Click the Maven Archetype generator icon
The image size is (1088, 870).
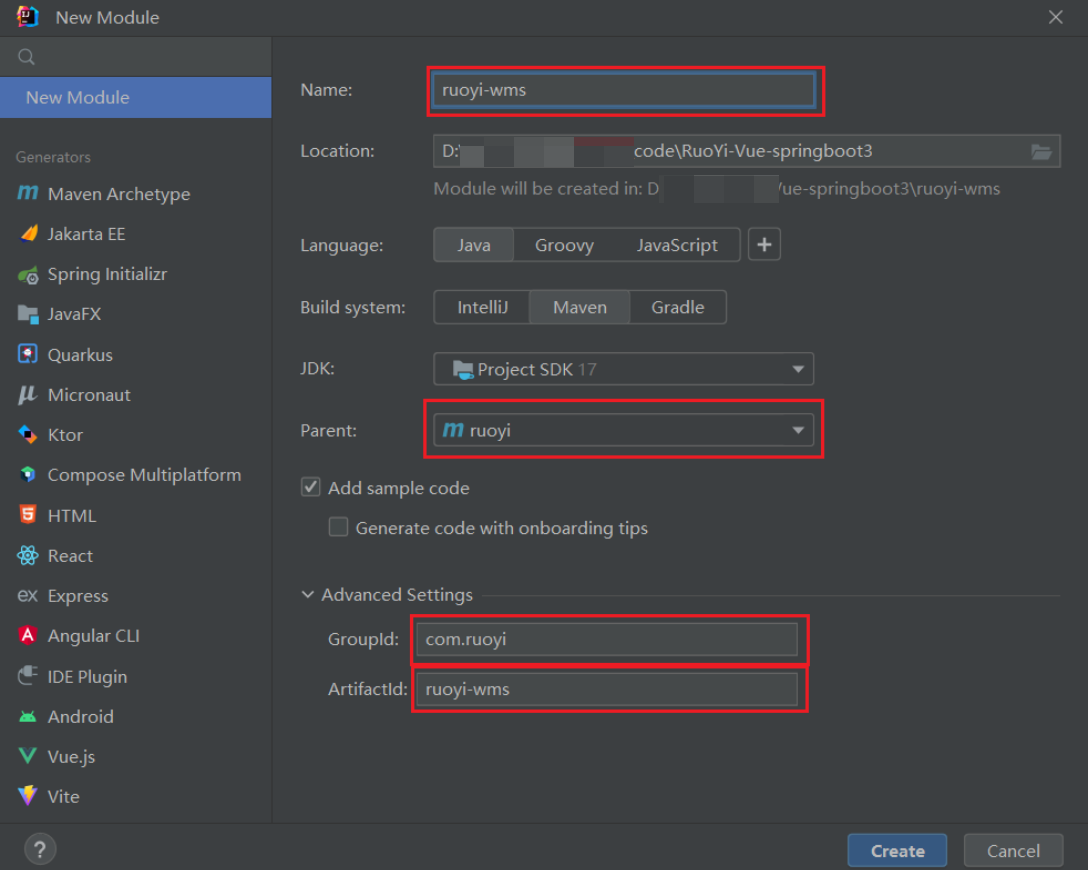tap(28, 193)
